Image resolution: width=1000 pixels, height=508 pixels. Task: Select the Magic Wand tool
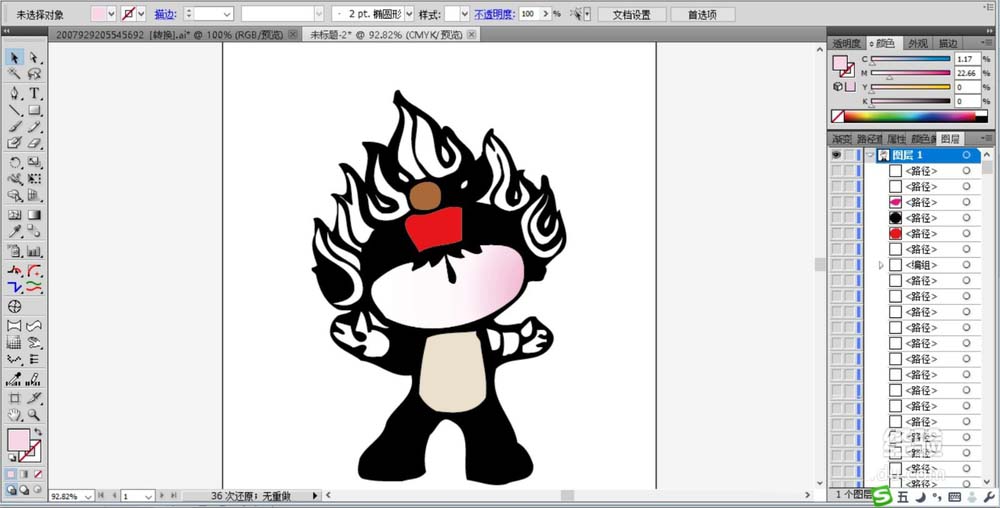[x=15, y=75]
